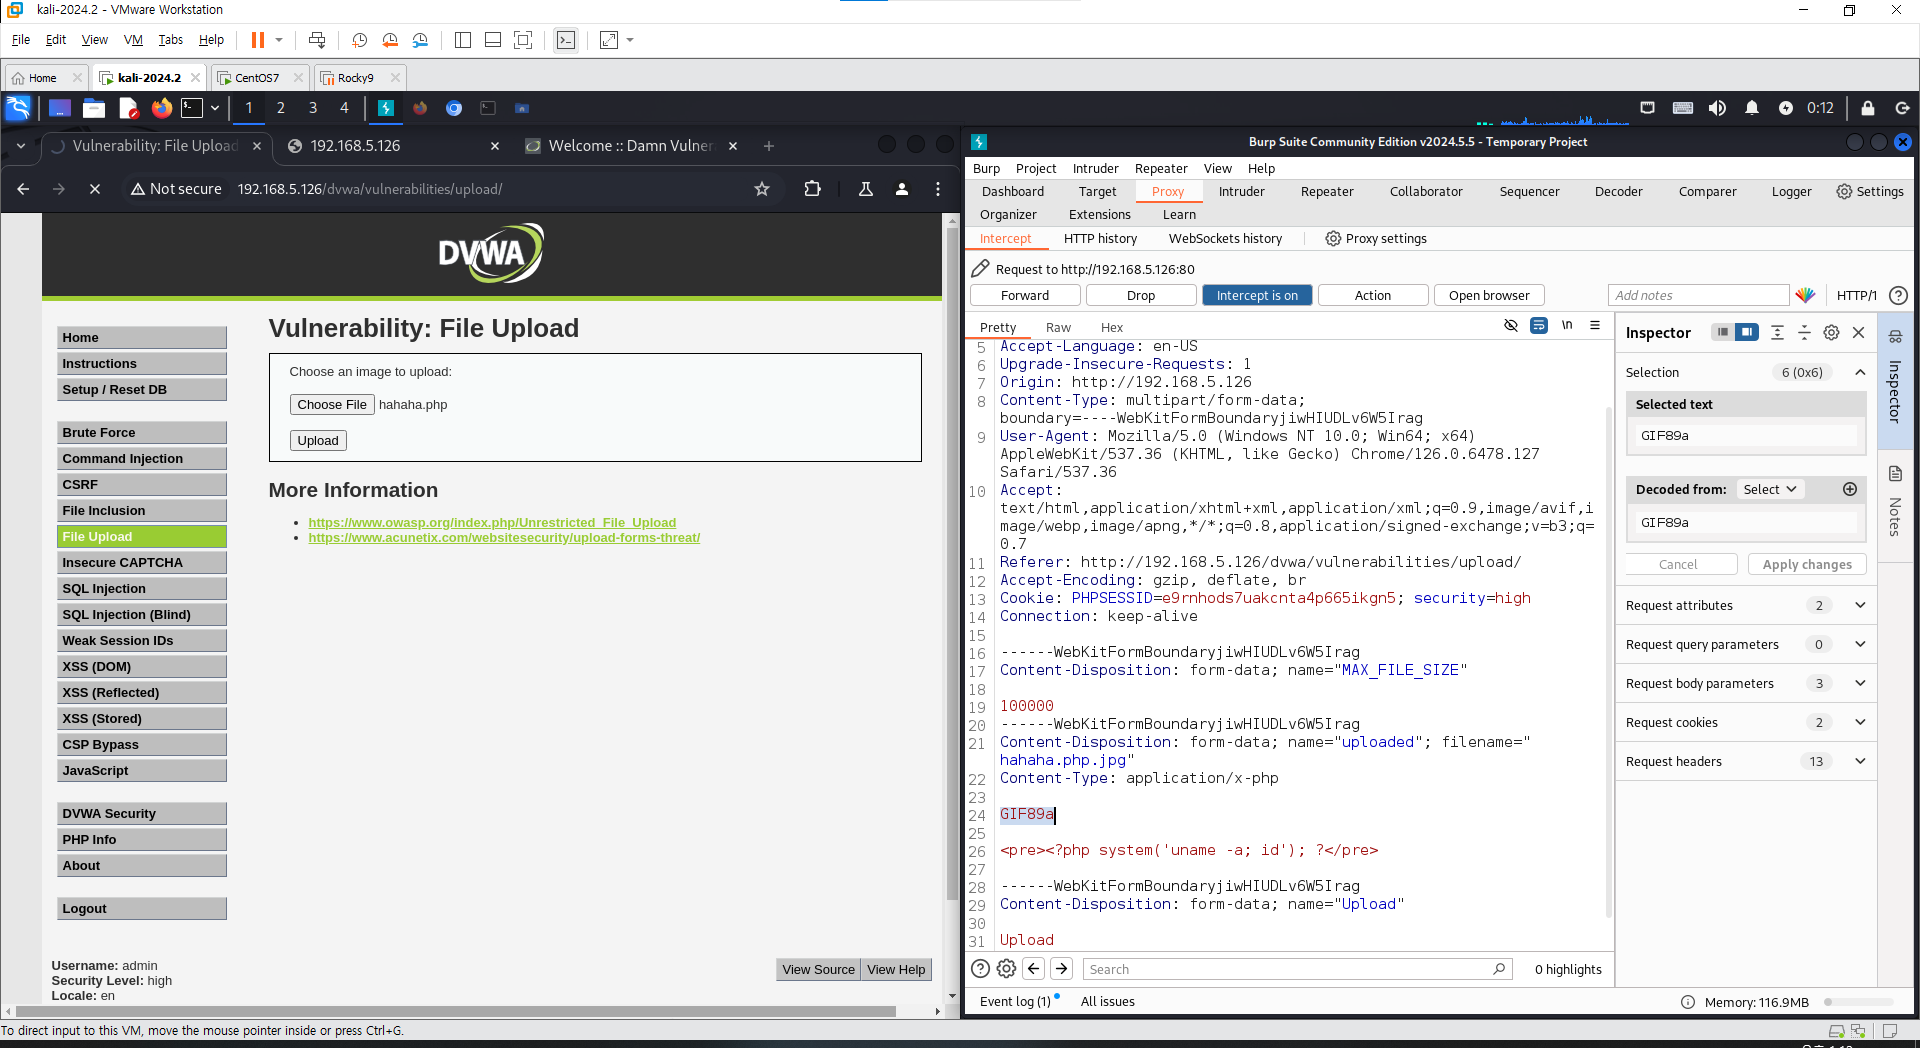Open the VMware snapshot manager icon
The image size is (1920, 1048).
coord(420,40)
